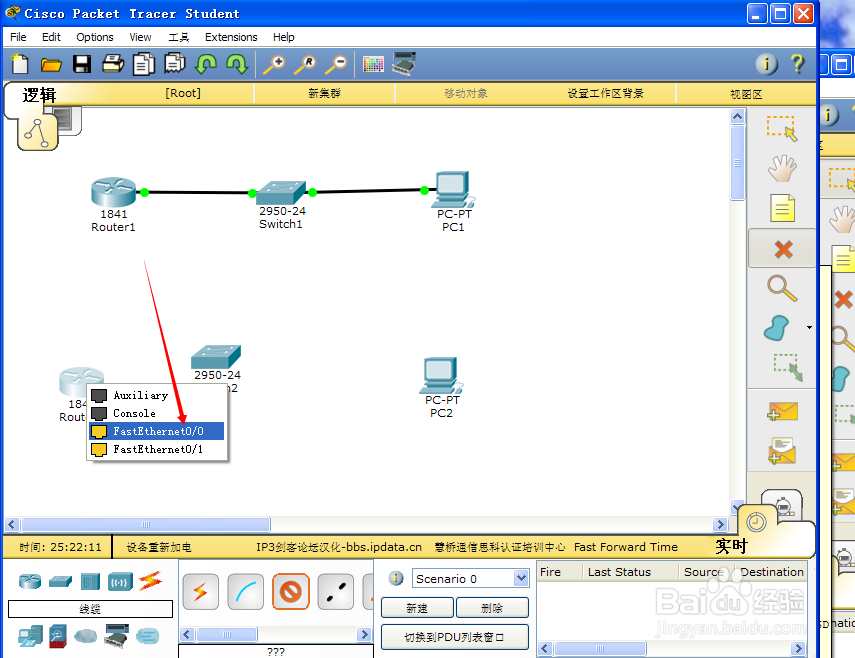
Task: Expand the Draw Polygon tool options arrow
Action: click(x=809, y=328)
